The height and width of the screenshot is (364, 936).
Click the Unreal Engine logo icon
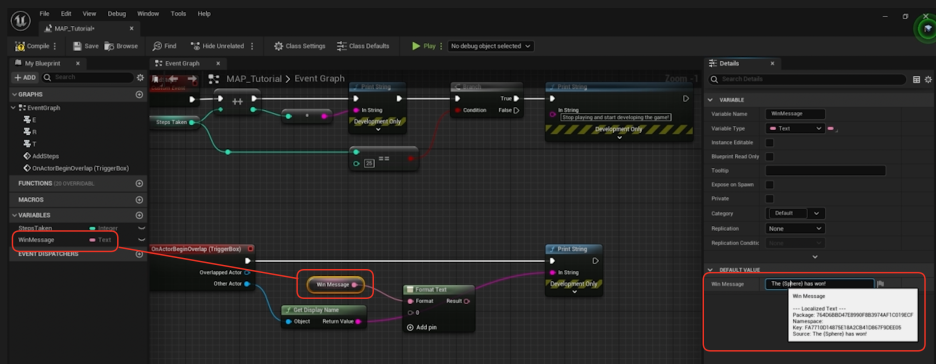pyautogui.click(x=21, y=21)
